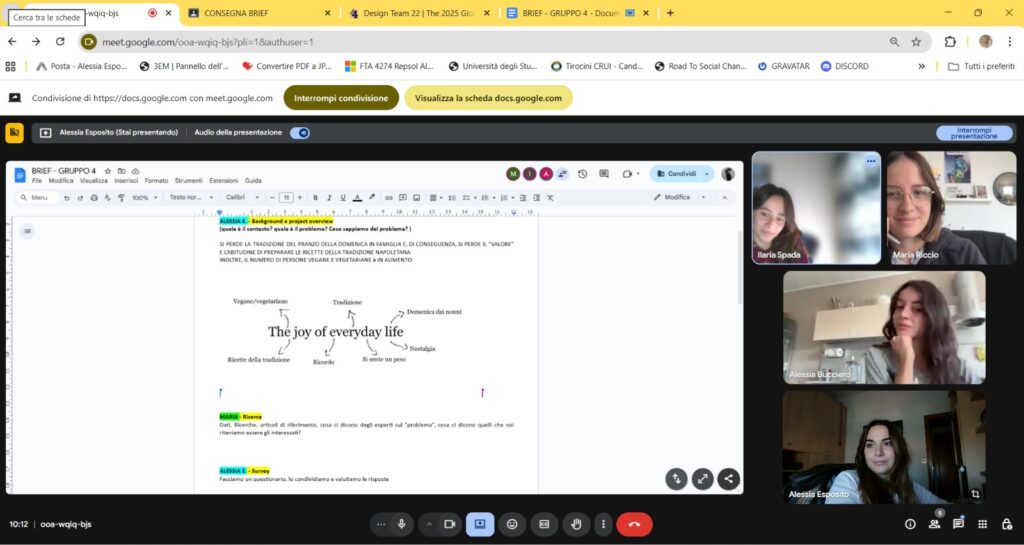Toggle Audio della presentazione switch
This screenshot has width=1024, height=545.
tap(300, 133)
